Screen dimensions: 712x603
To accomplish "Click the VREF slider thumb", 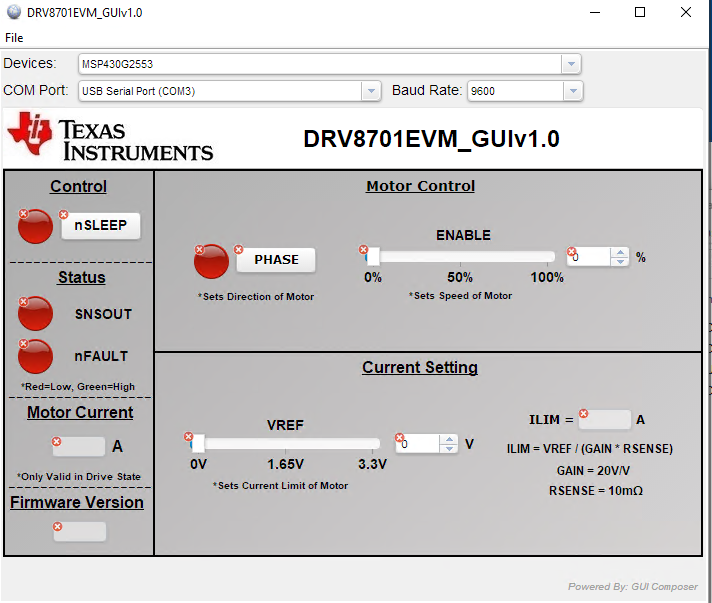I will tap(198, 444).
